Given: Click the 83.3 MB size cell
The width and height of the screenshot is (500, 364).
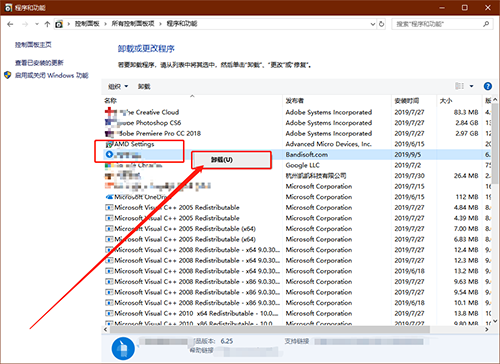Looking at the screenshot, I should [x=466, y=112].
